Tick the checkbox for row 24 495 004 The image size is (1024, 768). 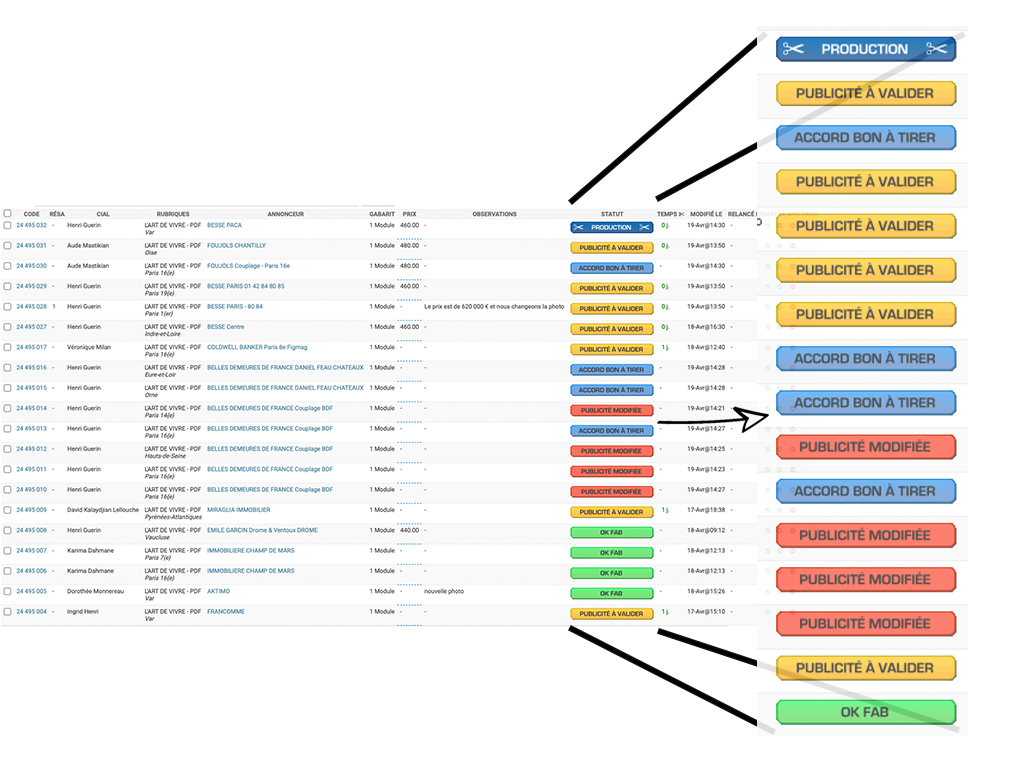8,612
